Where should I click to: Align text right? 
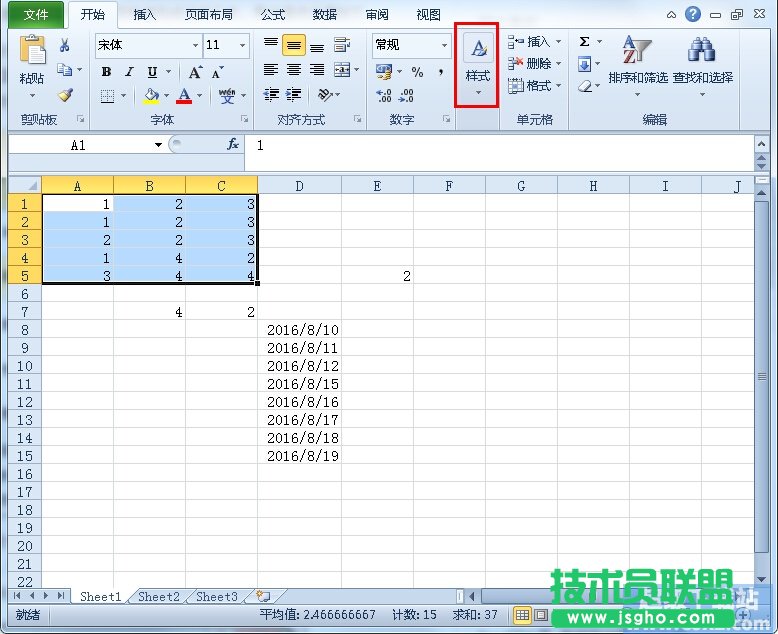point(317,70)
